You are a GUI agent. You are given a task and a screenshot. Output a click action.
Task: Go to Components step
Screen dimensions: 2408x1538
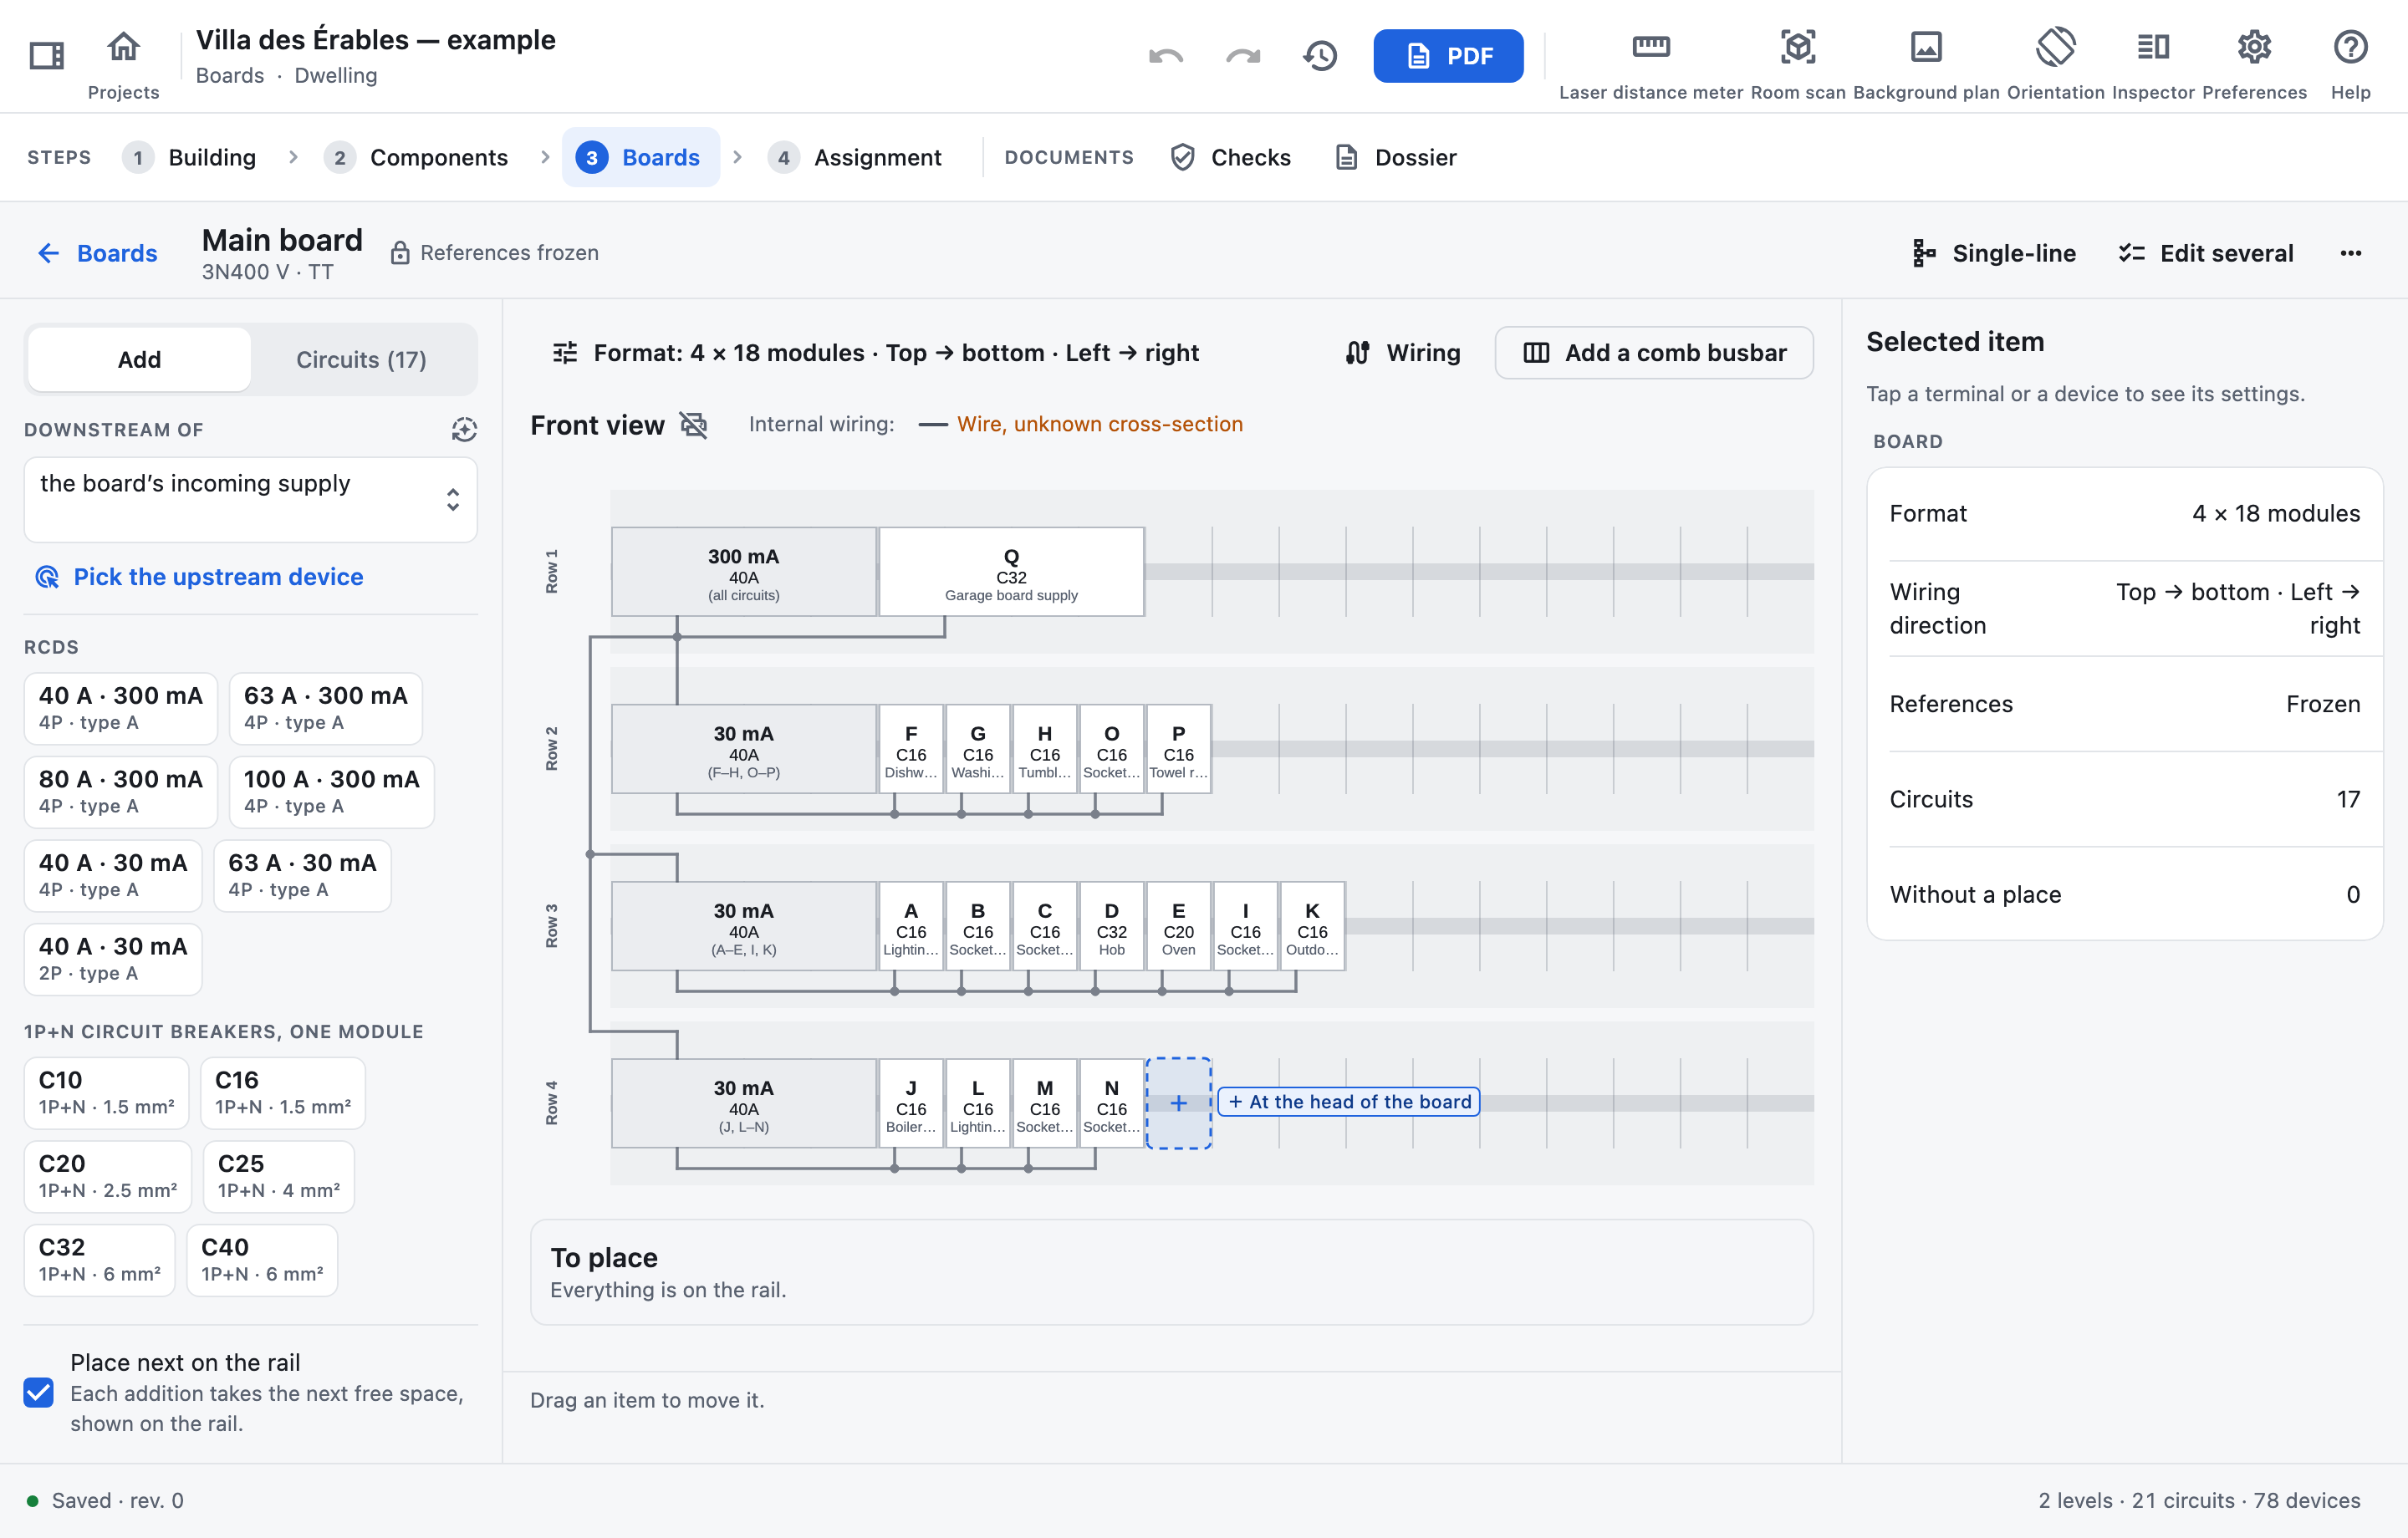(416, 157)
